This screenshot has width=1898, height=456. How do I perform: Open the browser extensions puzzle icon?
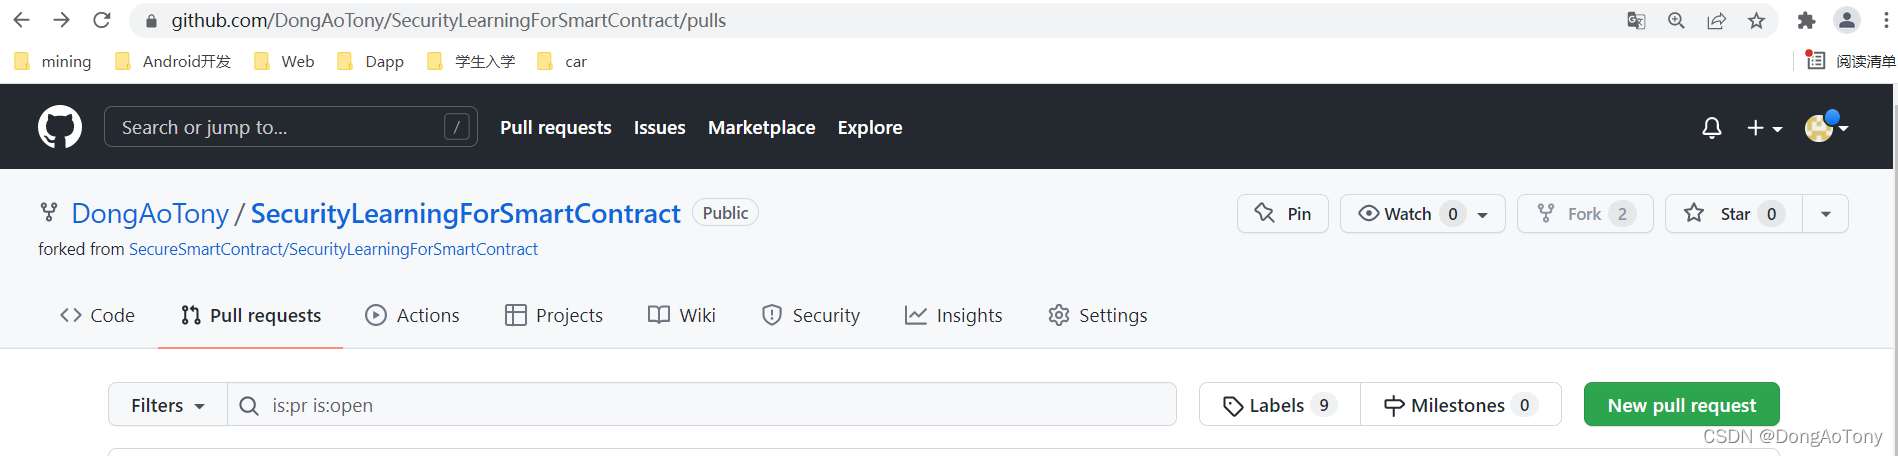click(1806, 21)
